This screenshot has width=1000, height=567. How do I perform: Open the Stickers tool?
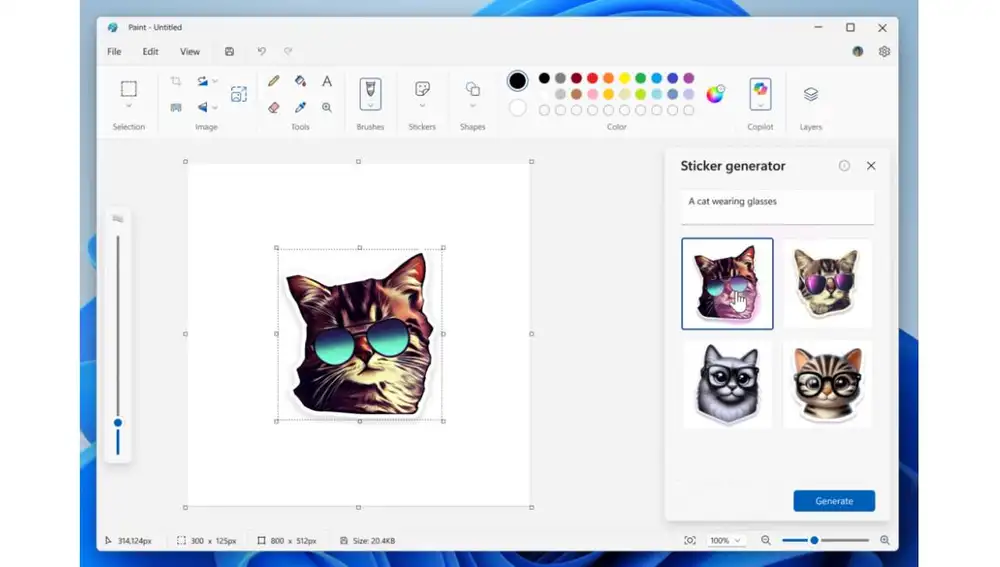coord(422,88)
